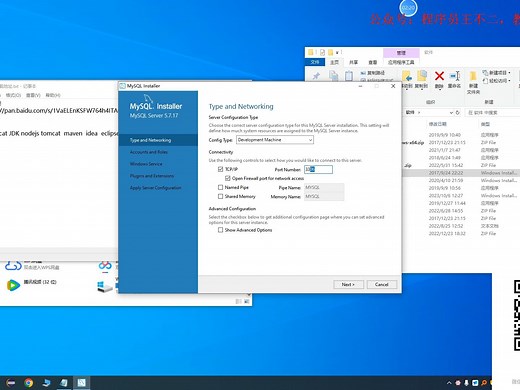Close the MySQL Installer window
The image size is (520, 390).
coord(393,86)
